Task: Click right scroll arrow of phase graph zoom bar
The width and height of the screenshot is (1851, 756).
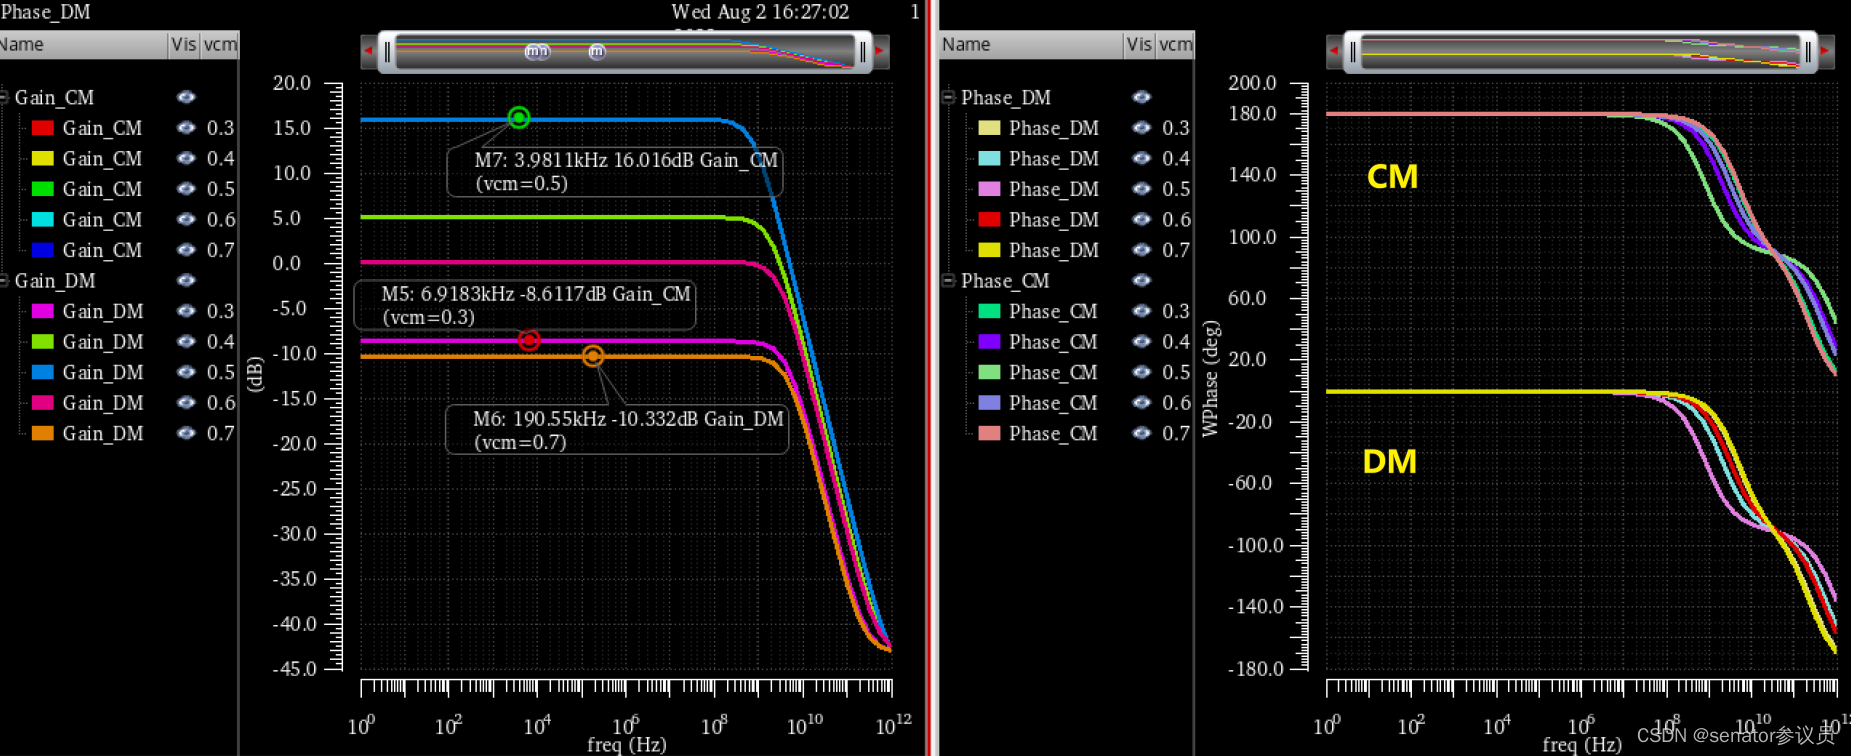Action: click(1826, 50)
